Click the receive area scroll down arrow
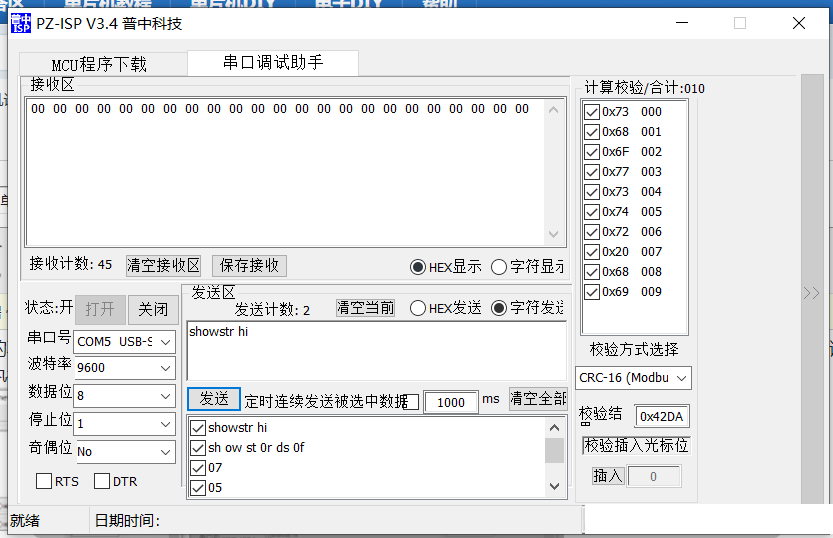The image size is (833, 538). (553, 234)
